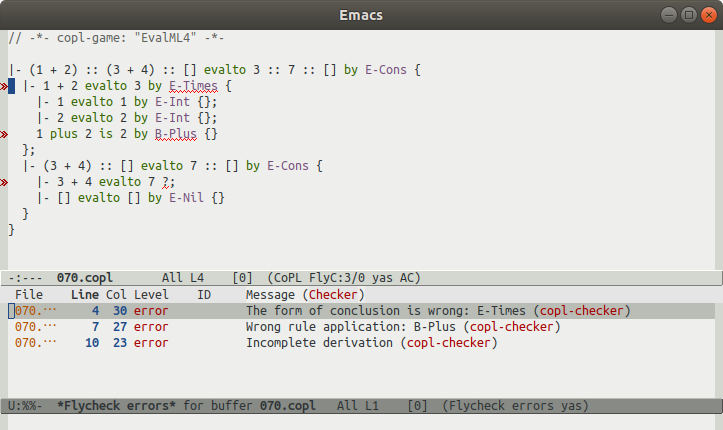
Task: Open the Wrong rule application B-Plus error
Action: pyautogui.click(x=402, y=327)
